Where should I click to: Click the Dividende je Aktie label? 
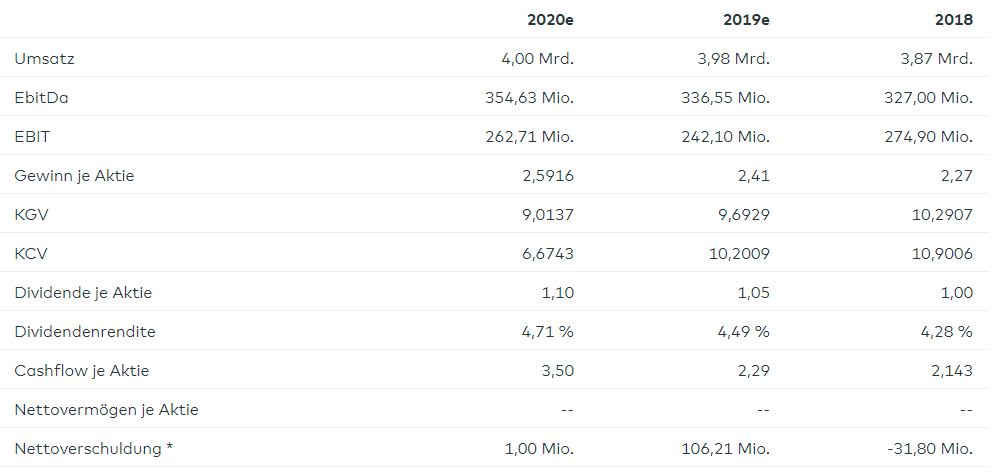pyautogui.click(x=83, y=293)
